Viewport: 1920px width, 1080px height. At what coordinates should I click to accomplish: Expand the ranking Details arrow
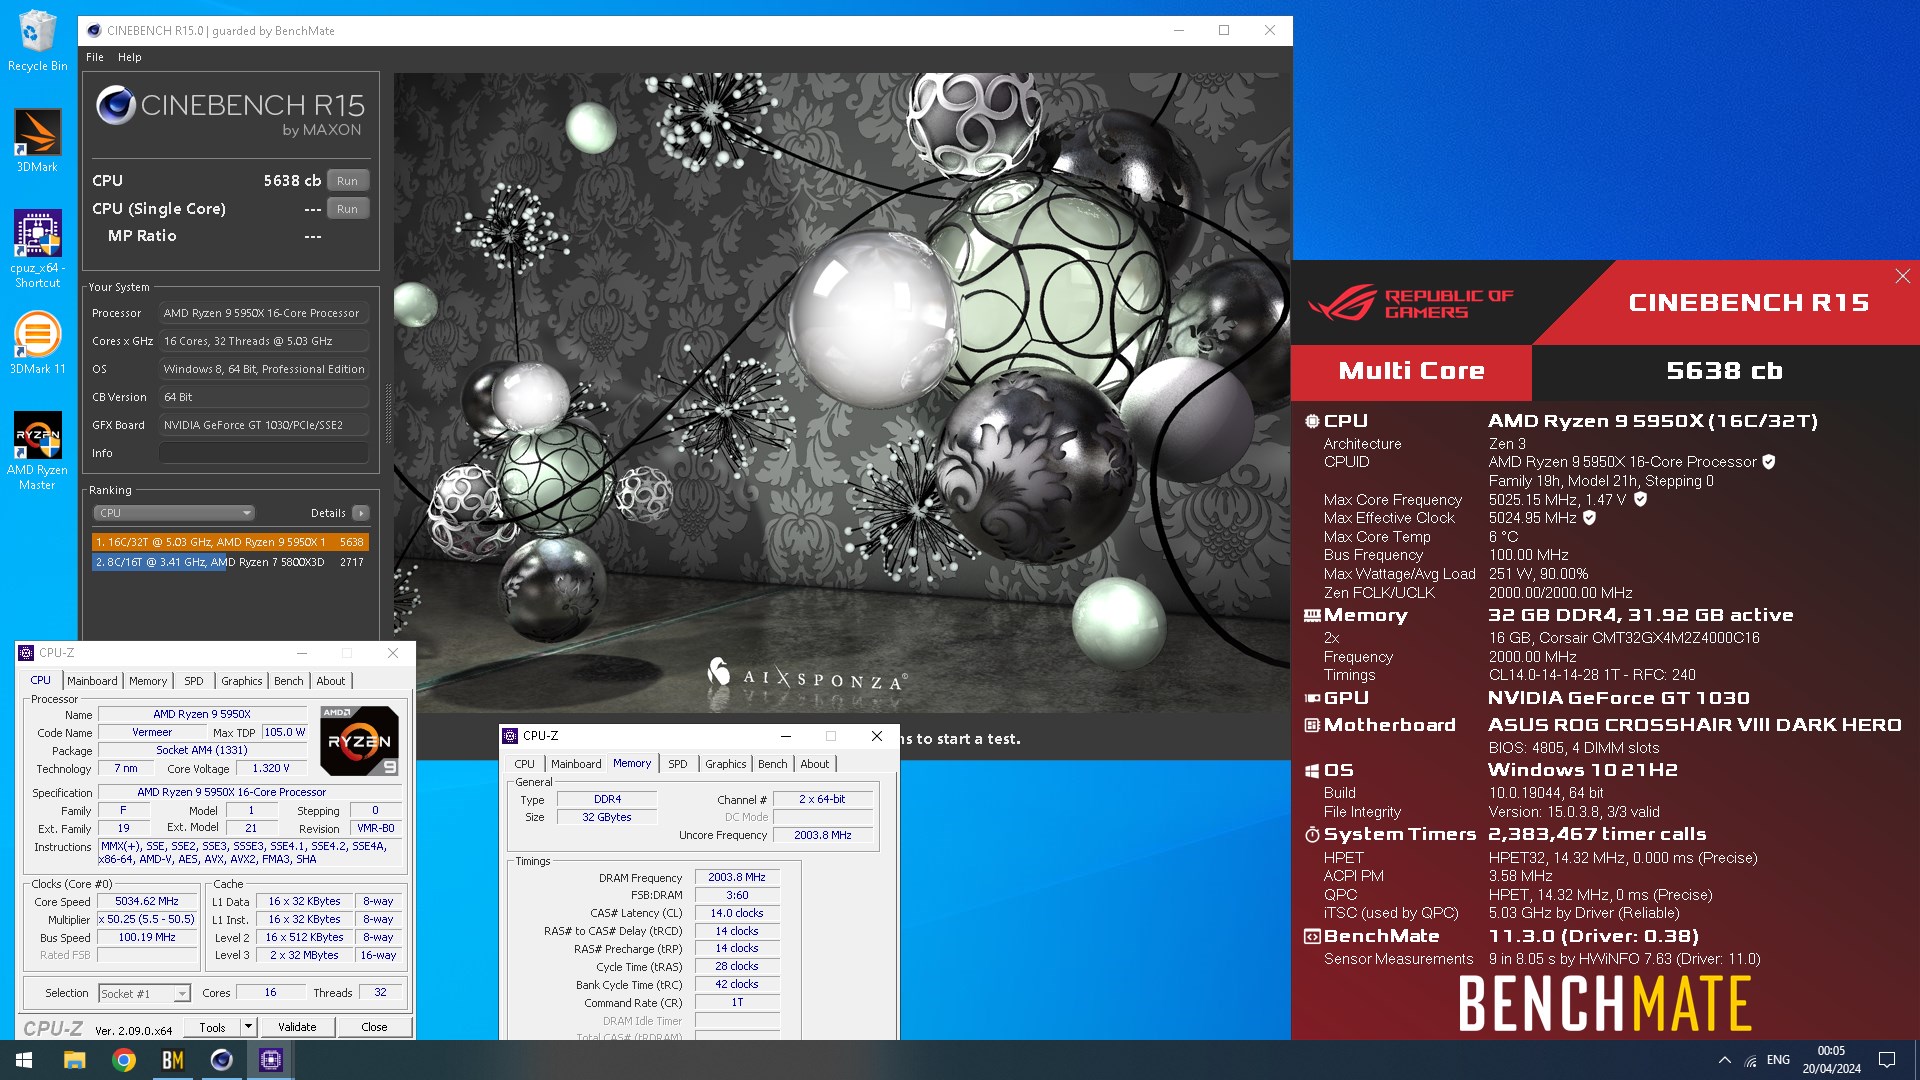click(x=361, y=513)
